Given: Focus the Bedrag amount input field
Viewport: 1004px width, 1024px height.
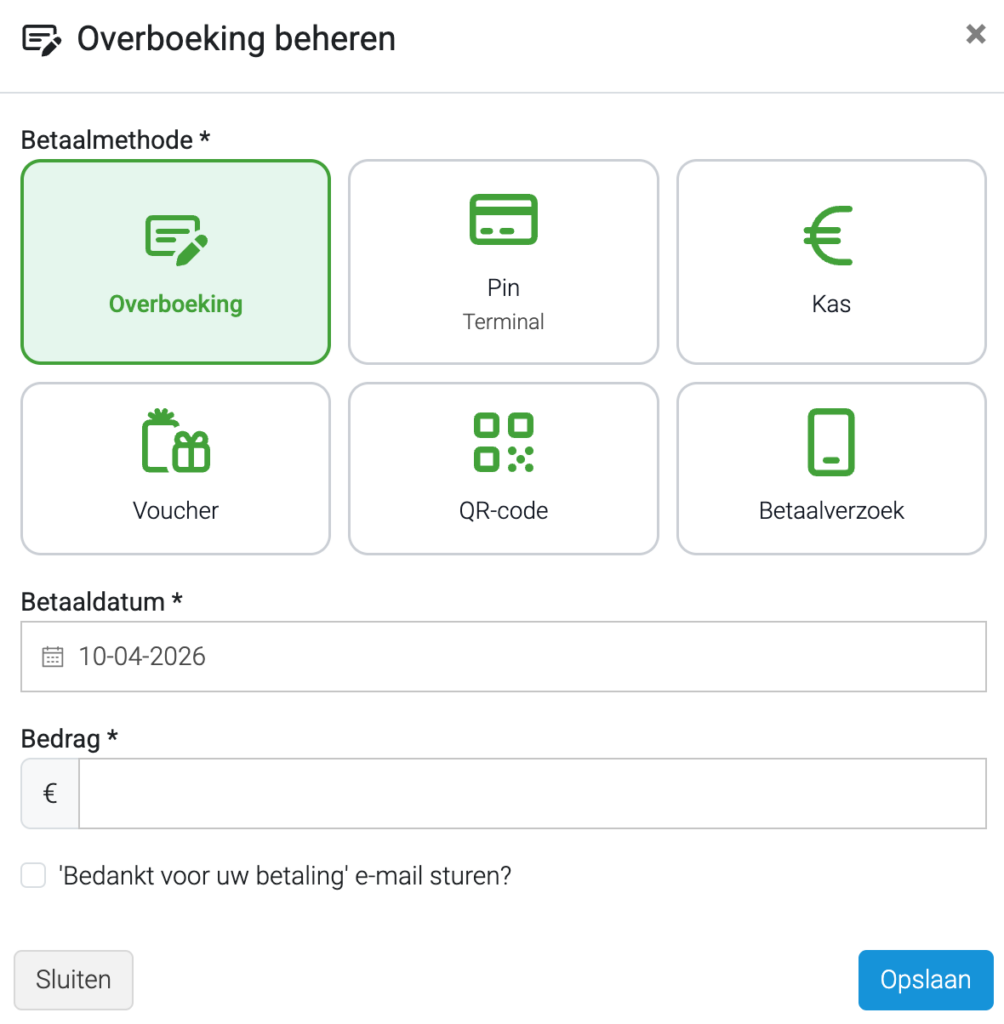Looking at the screenshot, I should [532, 793].
